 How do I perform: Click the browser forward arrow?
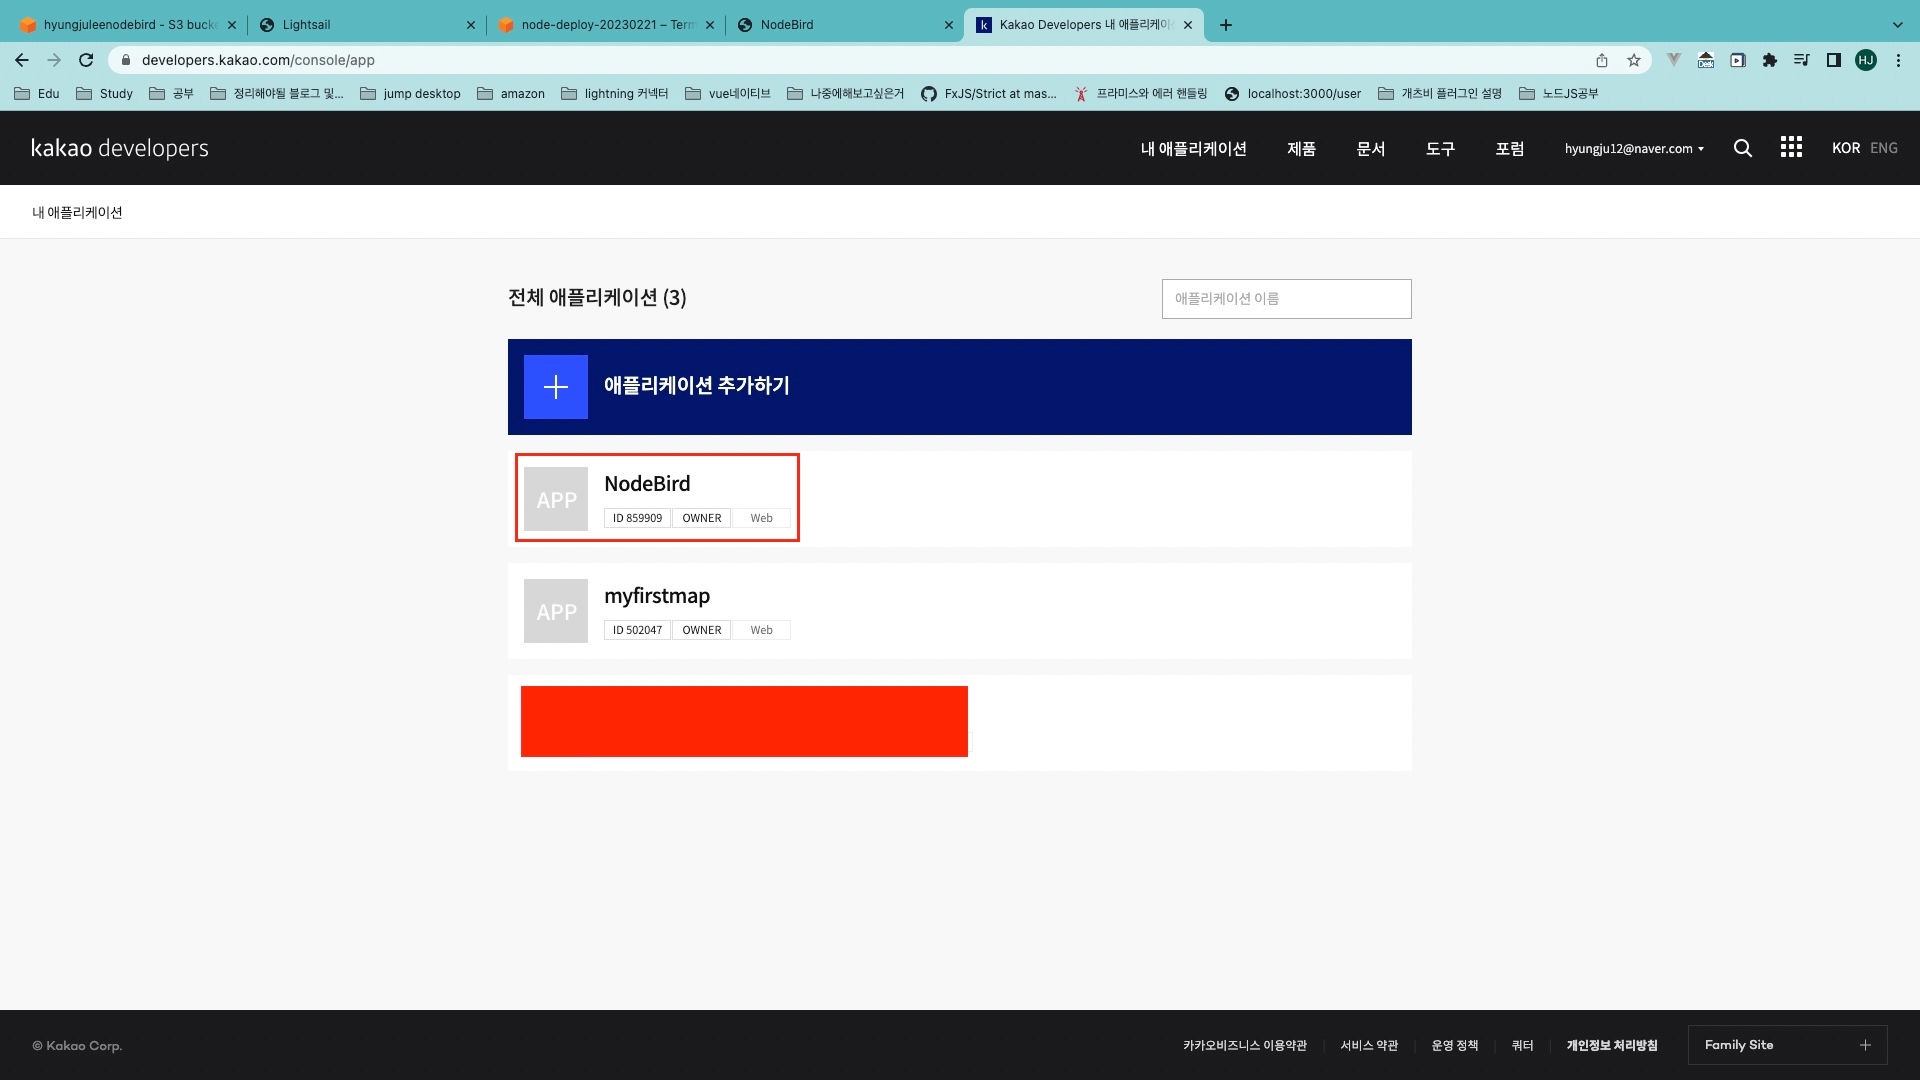point(54,60)
